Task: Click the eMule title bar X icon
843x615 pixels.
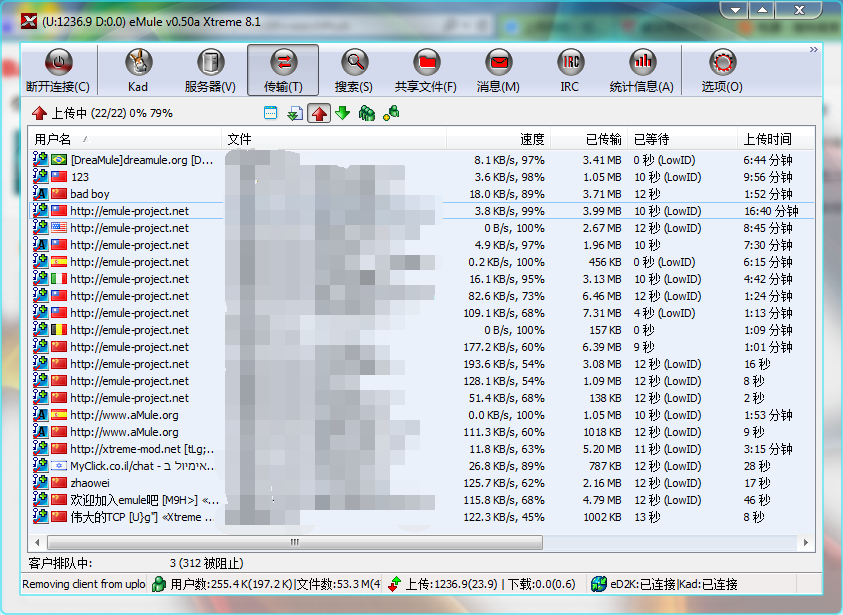Action: pos(29,22)
